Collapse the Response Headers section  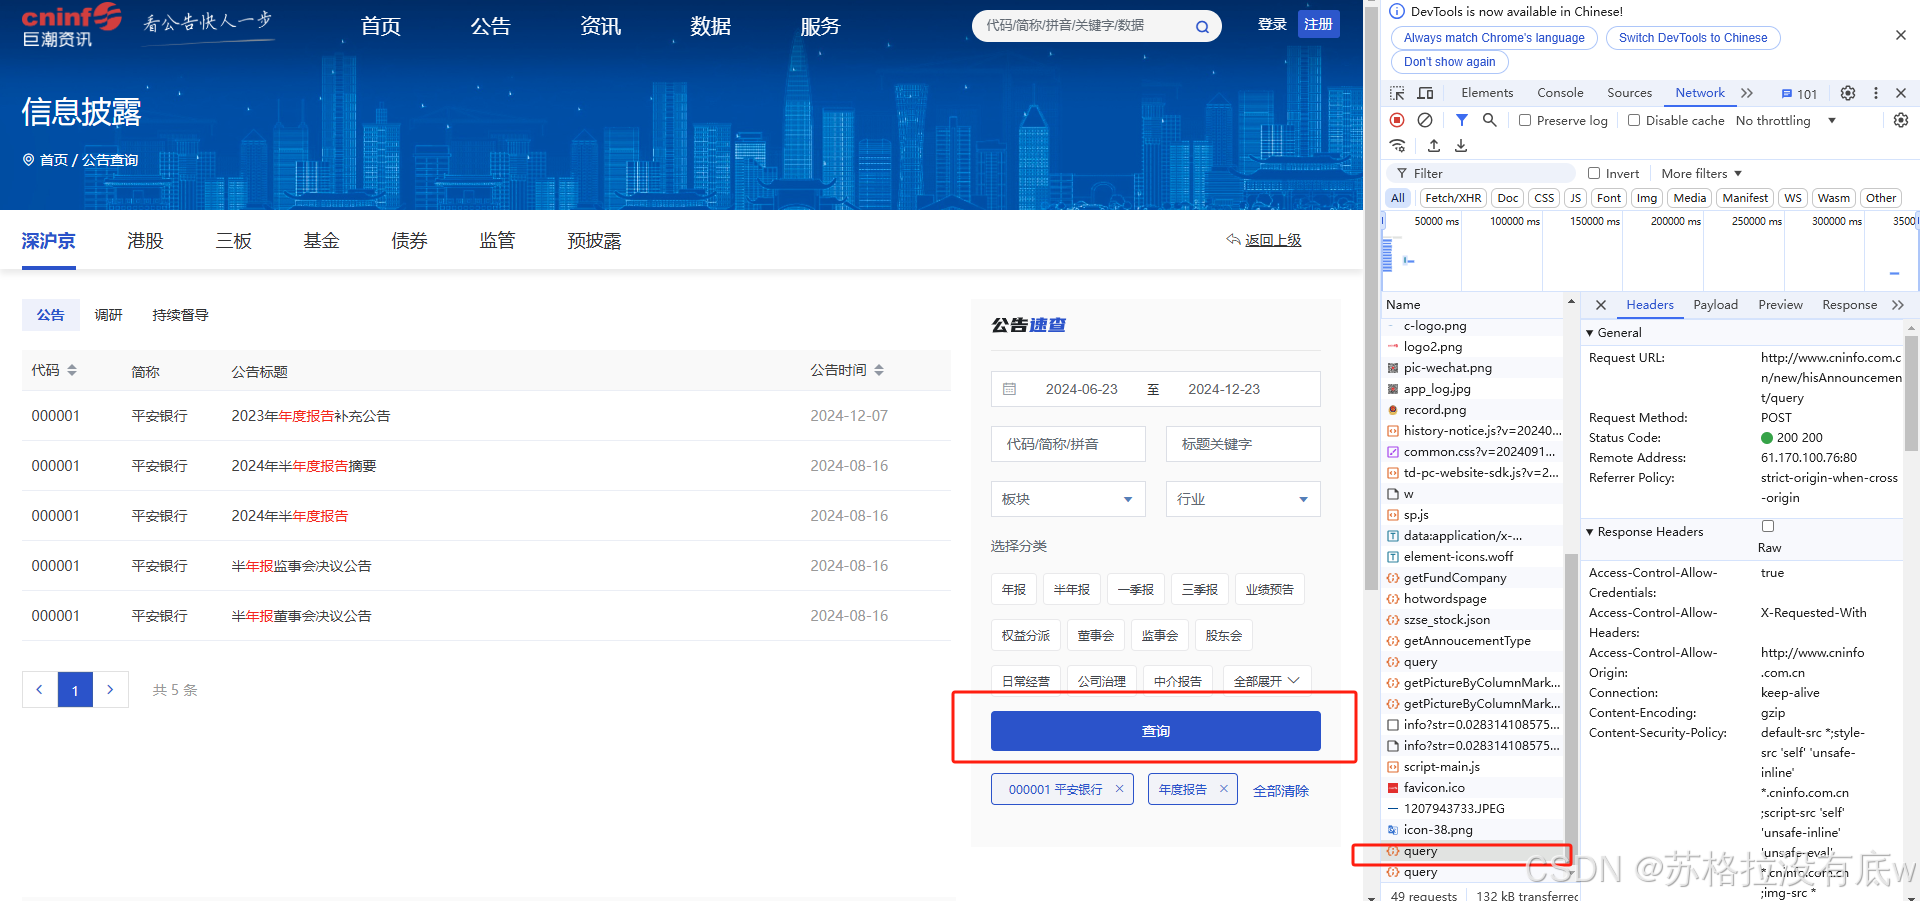(x=1645, y=532)
